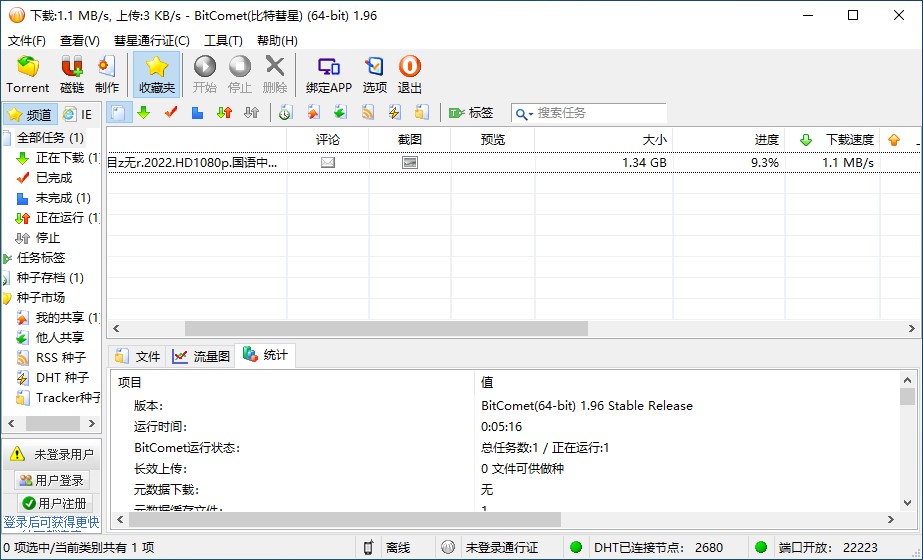Sort by the 进度 column header

point(729,140)
